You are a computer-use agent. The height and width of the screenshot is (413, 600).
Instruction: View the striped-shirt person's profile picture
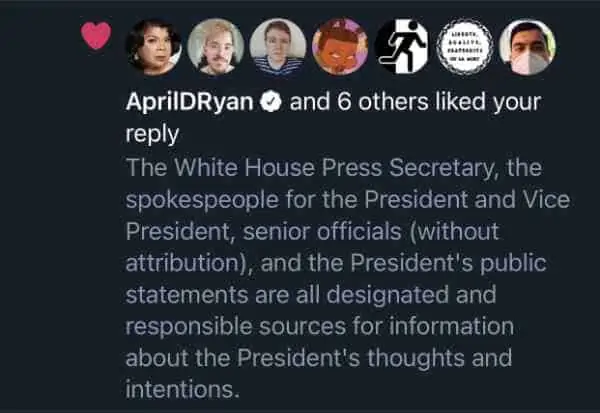278,46
